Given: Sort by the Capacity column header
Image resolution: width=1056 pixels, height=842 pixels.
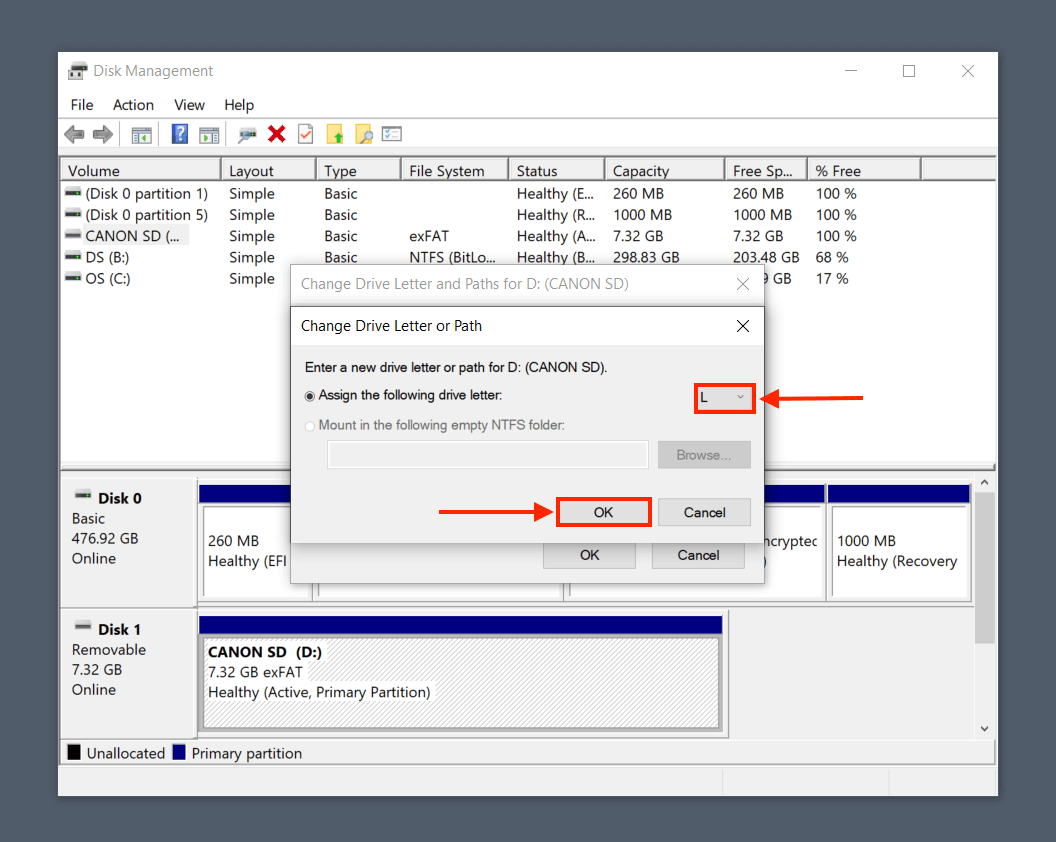Looking at the screenshot, I should (x=665, y=170).
